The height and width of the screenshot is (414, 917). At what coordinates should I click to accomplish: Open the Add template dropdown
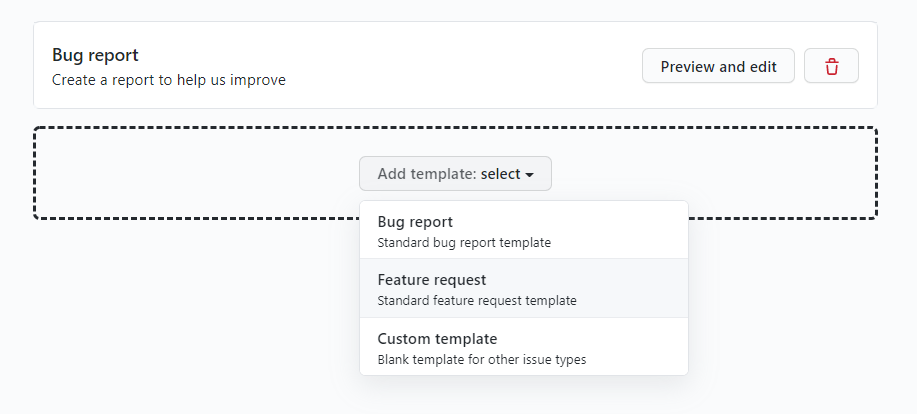pos(455,174)
